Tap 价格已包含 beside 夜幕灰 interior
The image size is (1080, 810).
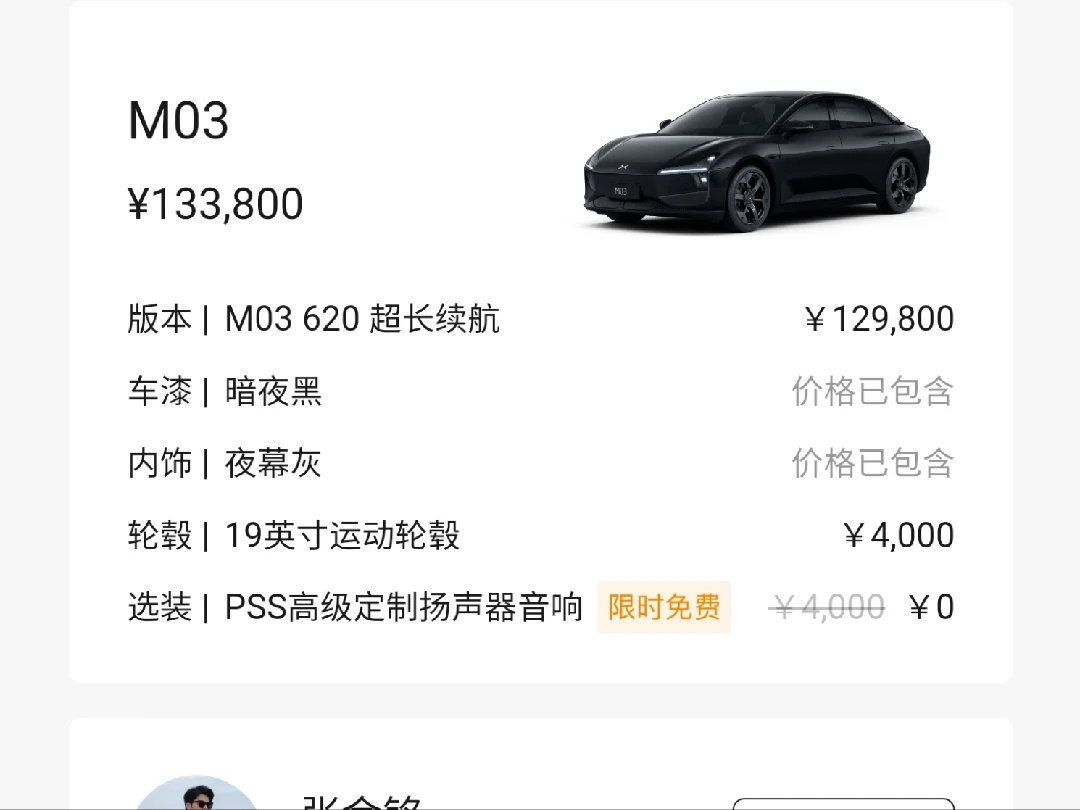coord(873,463)
